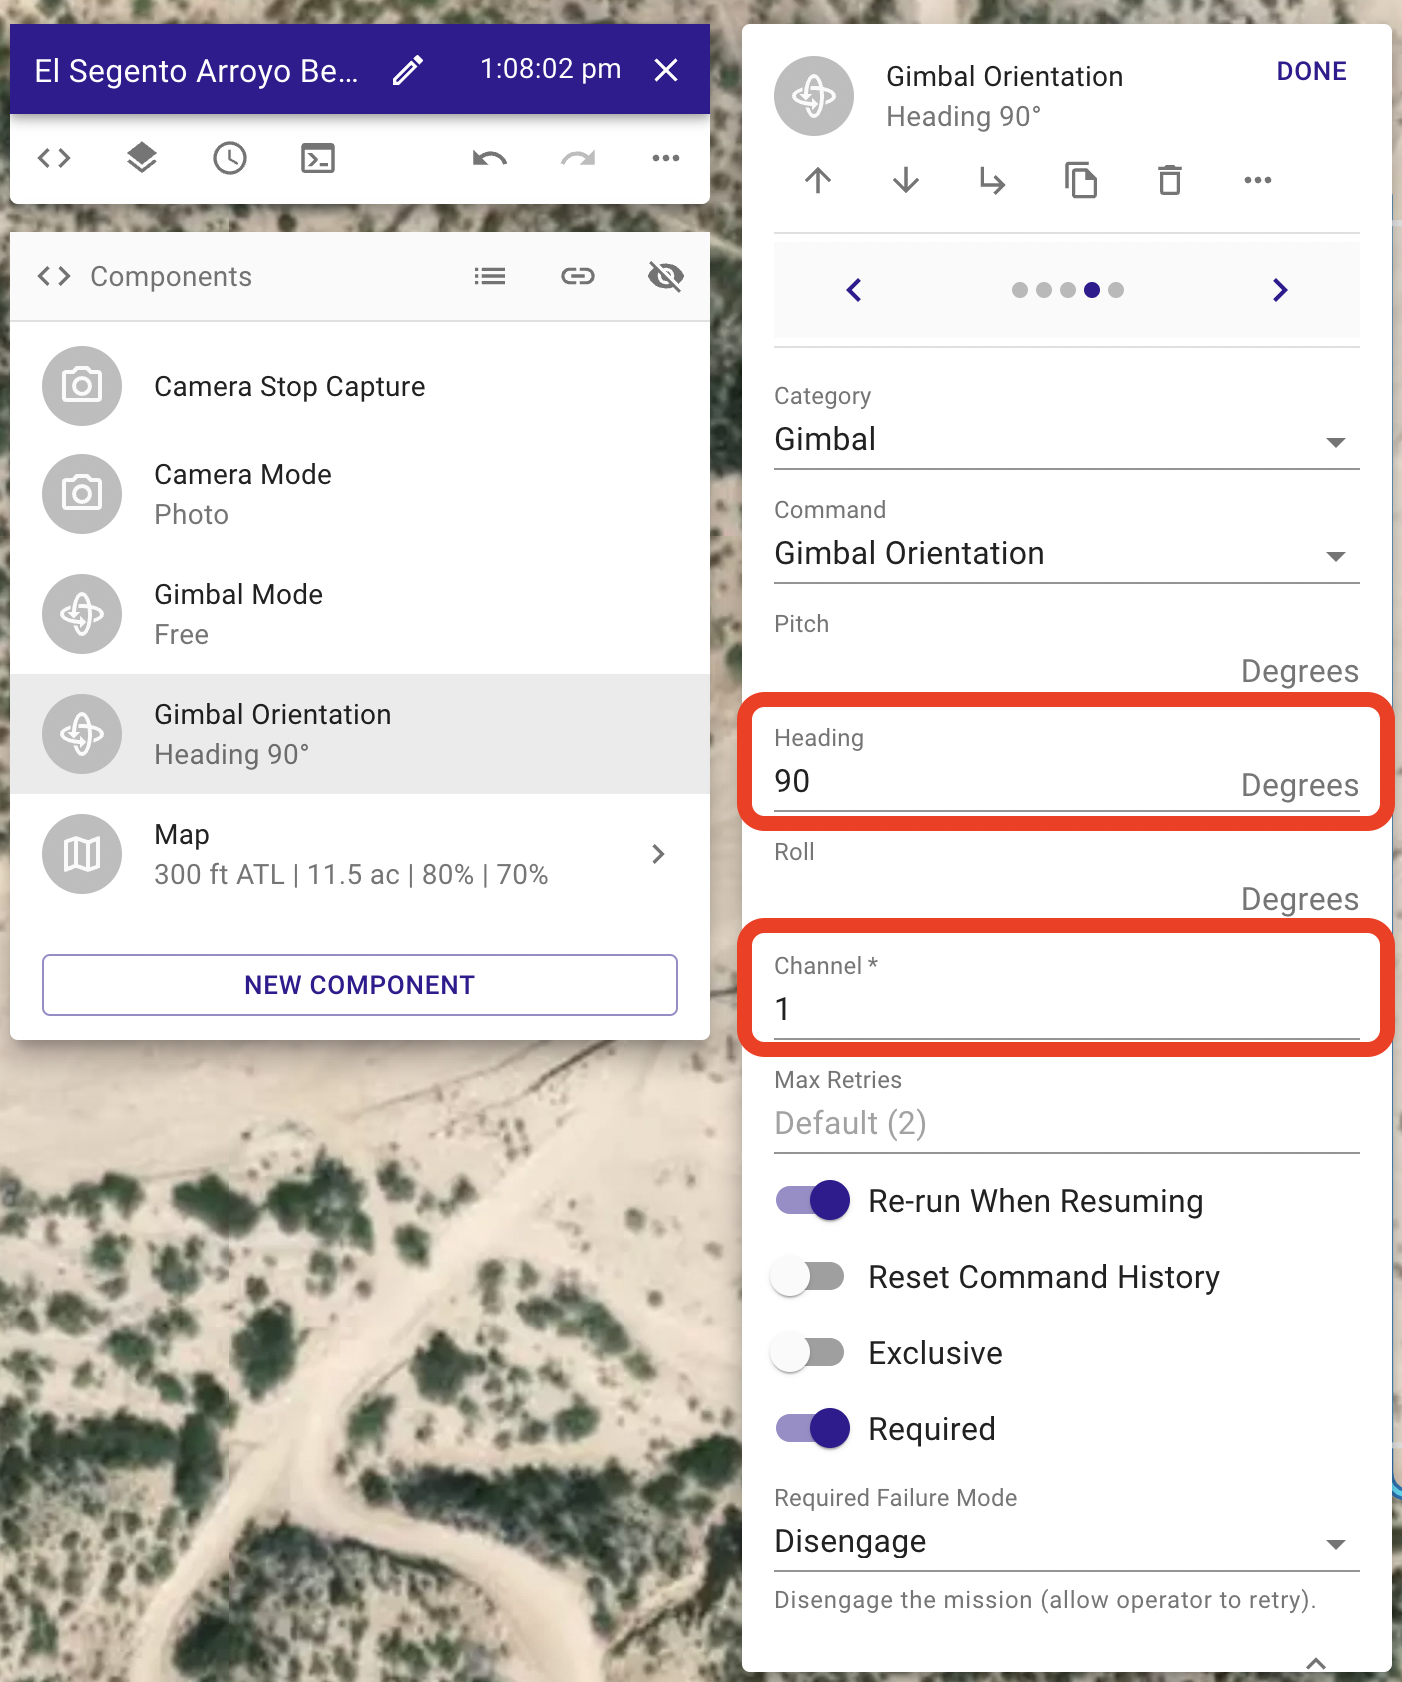The image size is (1402, 1682).
Task: Open the Command dropdown showing Gimbal Orientation
Action: point(1067,554)
